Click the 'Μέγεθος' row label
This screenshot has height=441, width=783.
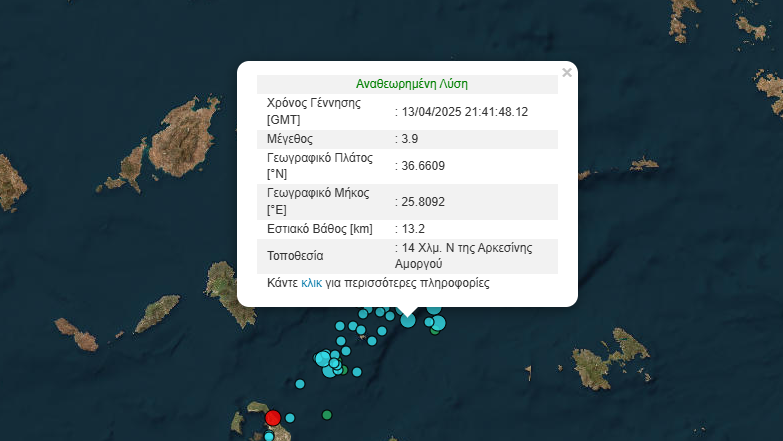pyautogui.click(x=291, y=138)
